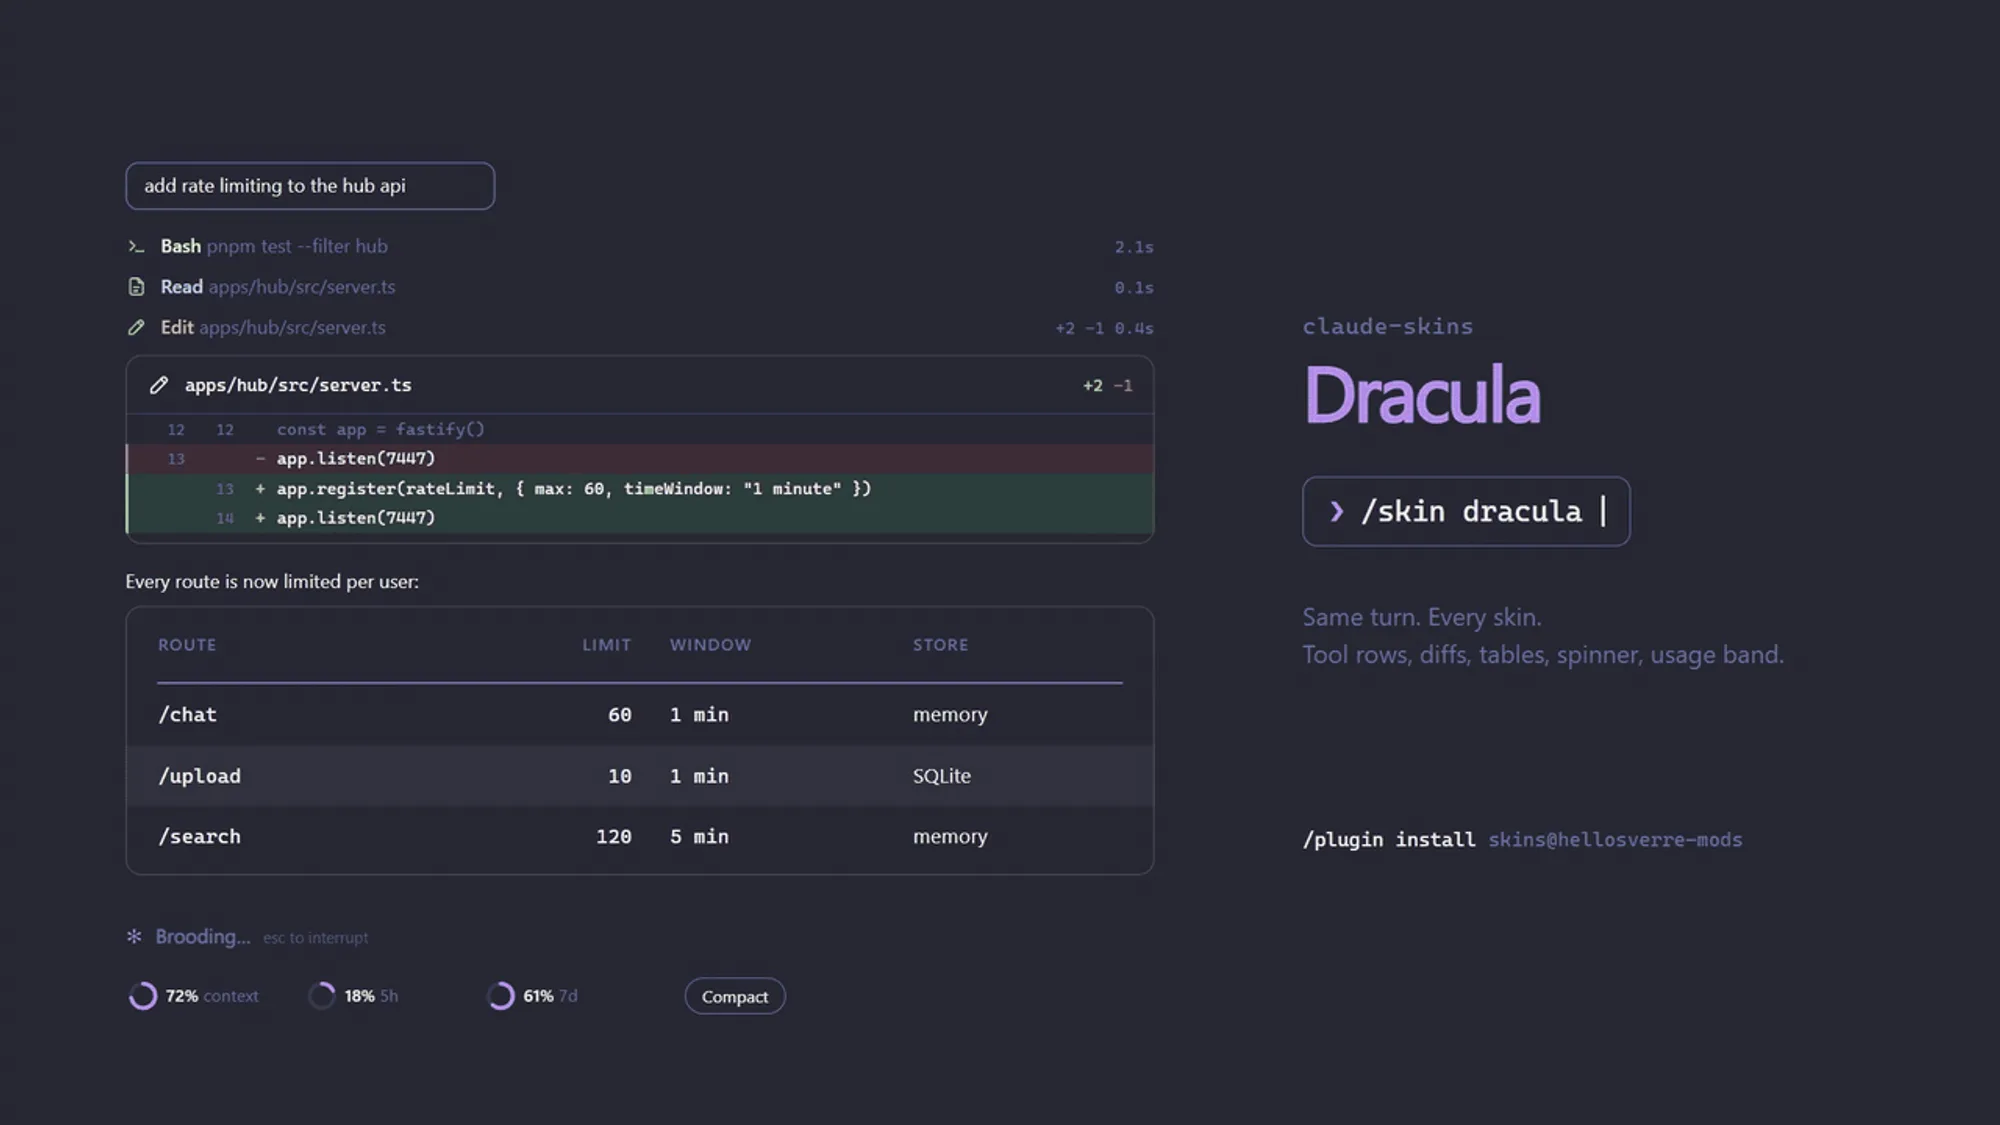Select the '/search' route cell
Viewport: 2000px width, 1125px height.
point(199,837)
